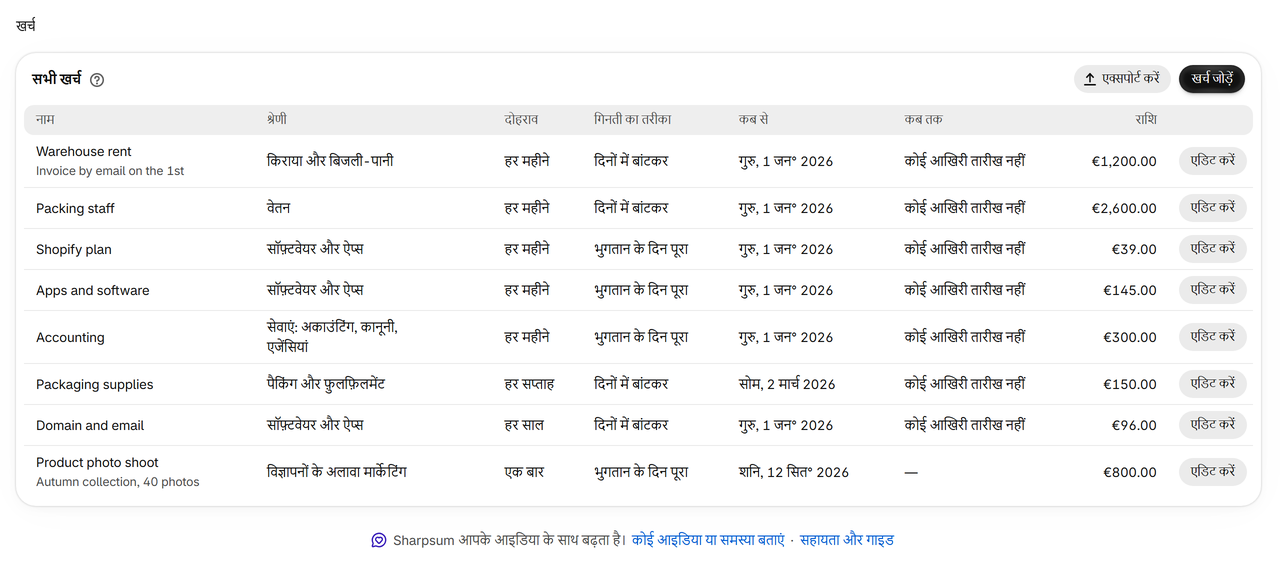Click the Sharpsum heart chat icon
Screen dimensions: 1280x574
[379, 540]
